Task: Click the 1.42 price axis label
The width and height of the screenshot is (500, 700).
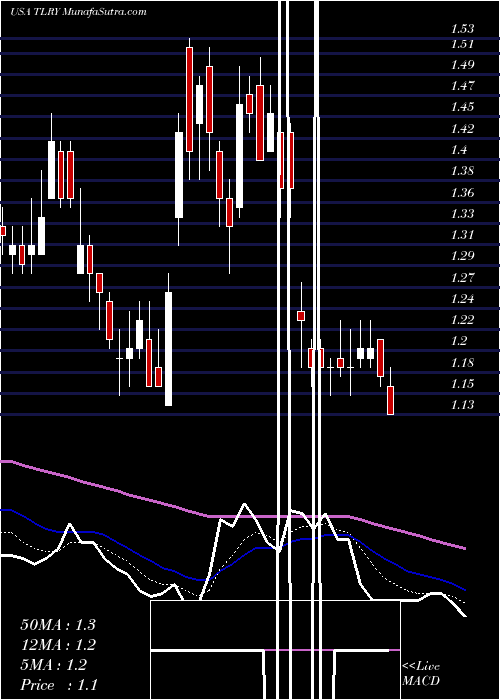Action: pyautogui.click(x=462, y=129)
